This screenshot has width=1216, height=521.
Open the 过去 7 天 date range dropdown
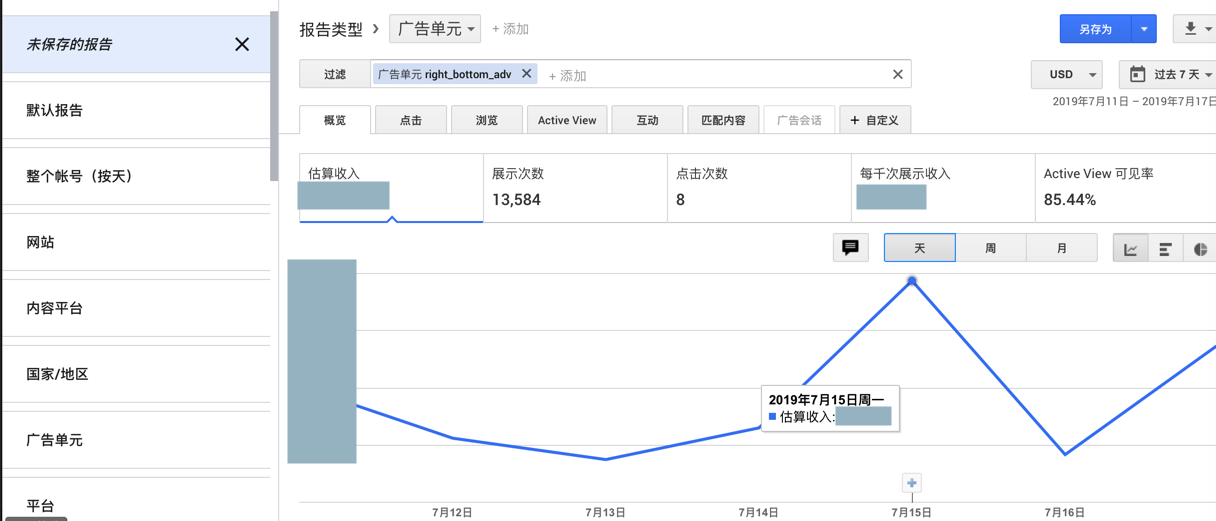click(x=1168, y=74)
